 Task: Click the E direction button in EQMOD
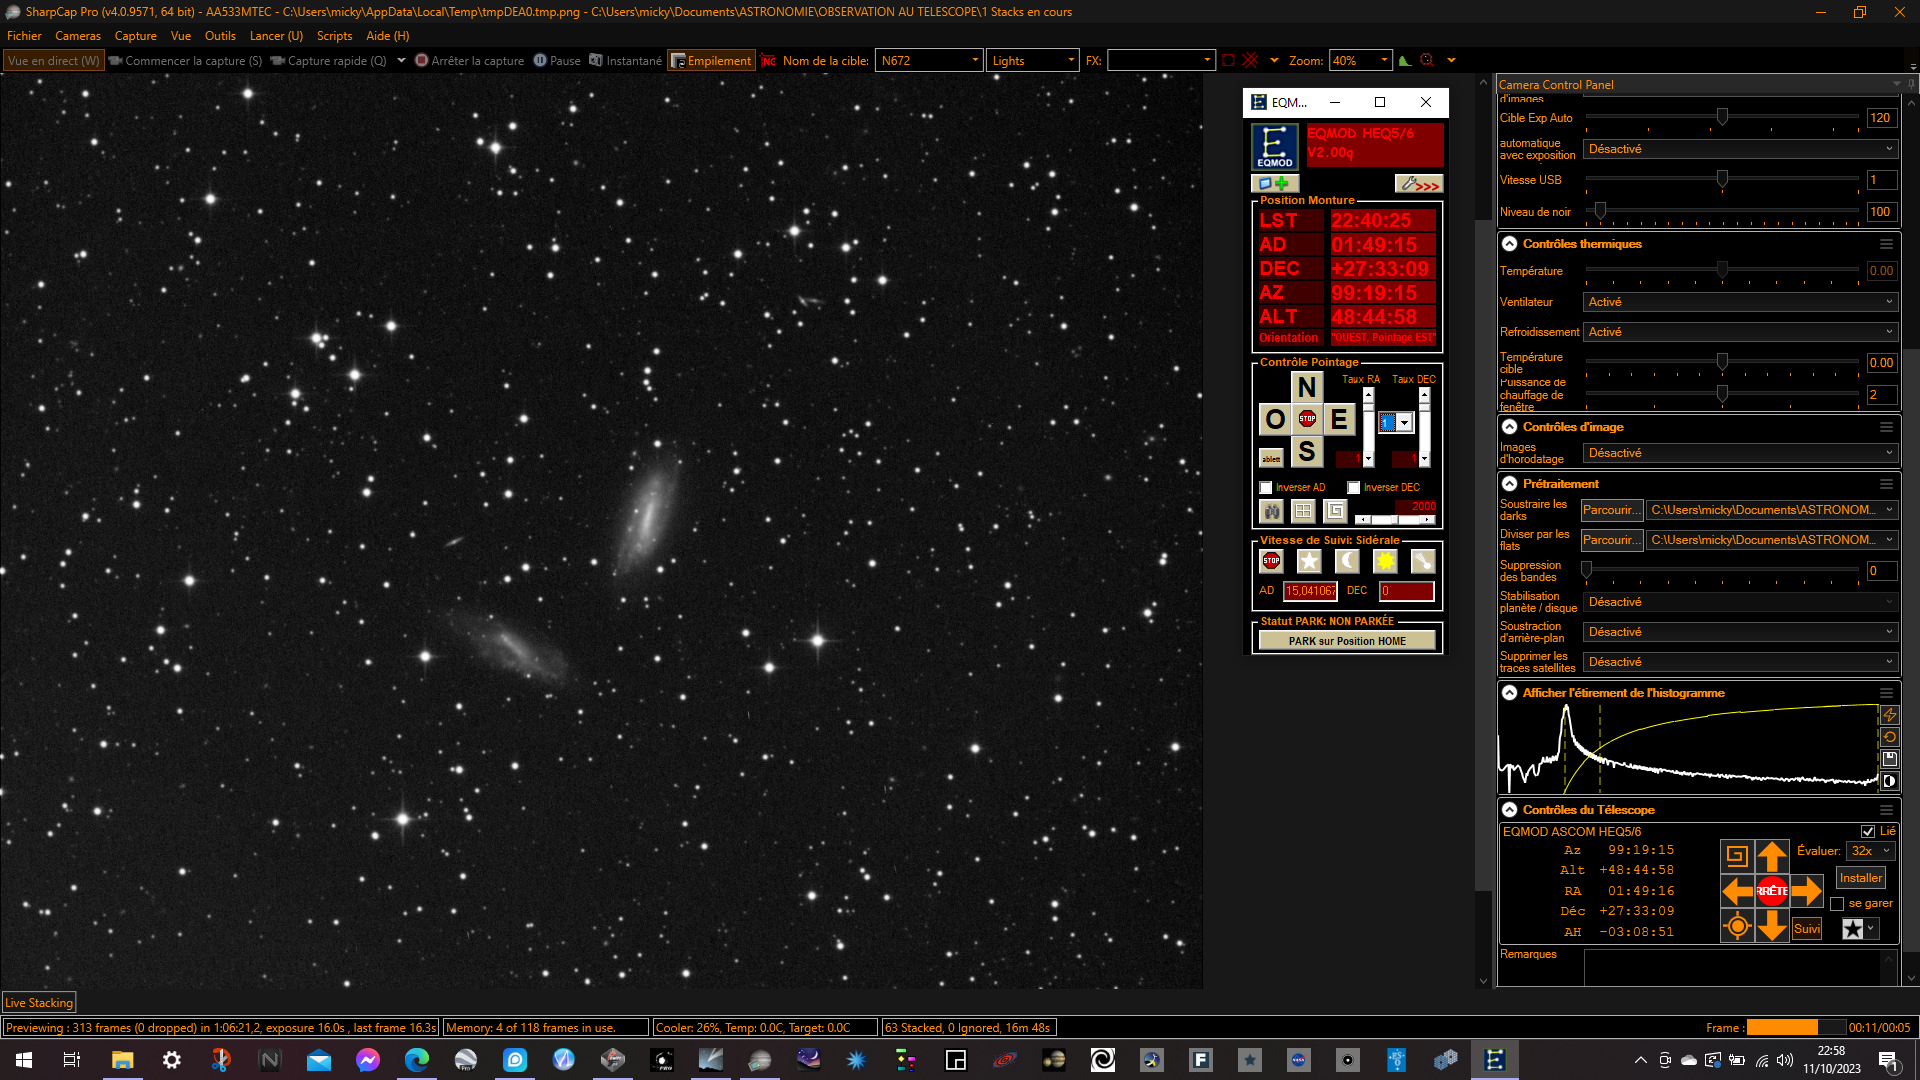coord(1339,419)
